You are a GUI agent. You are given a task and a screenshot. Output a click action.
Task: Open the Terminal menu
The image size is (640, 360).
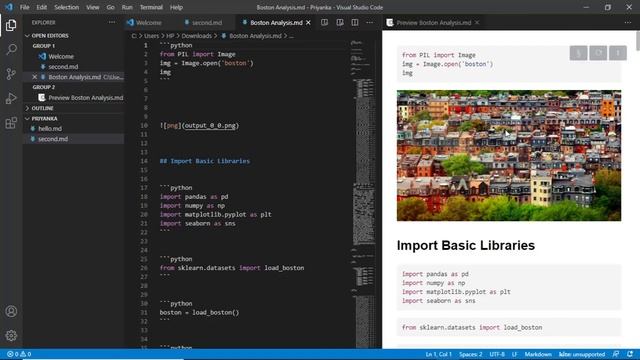coord(151,7)
